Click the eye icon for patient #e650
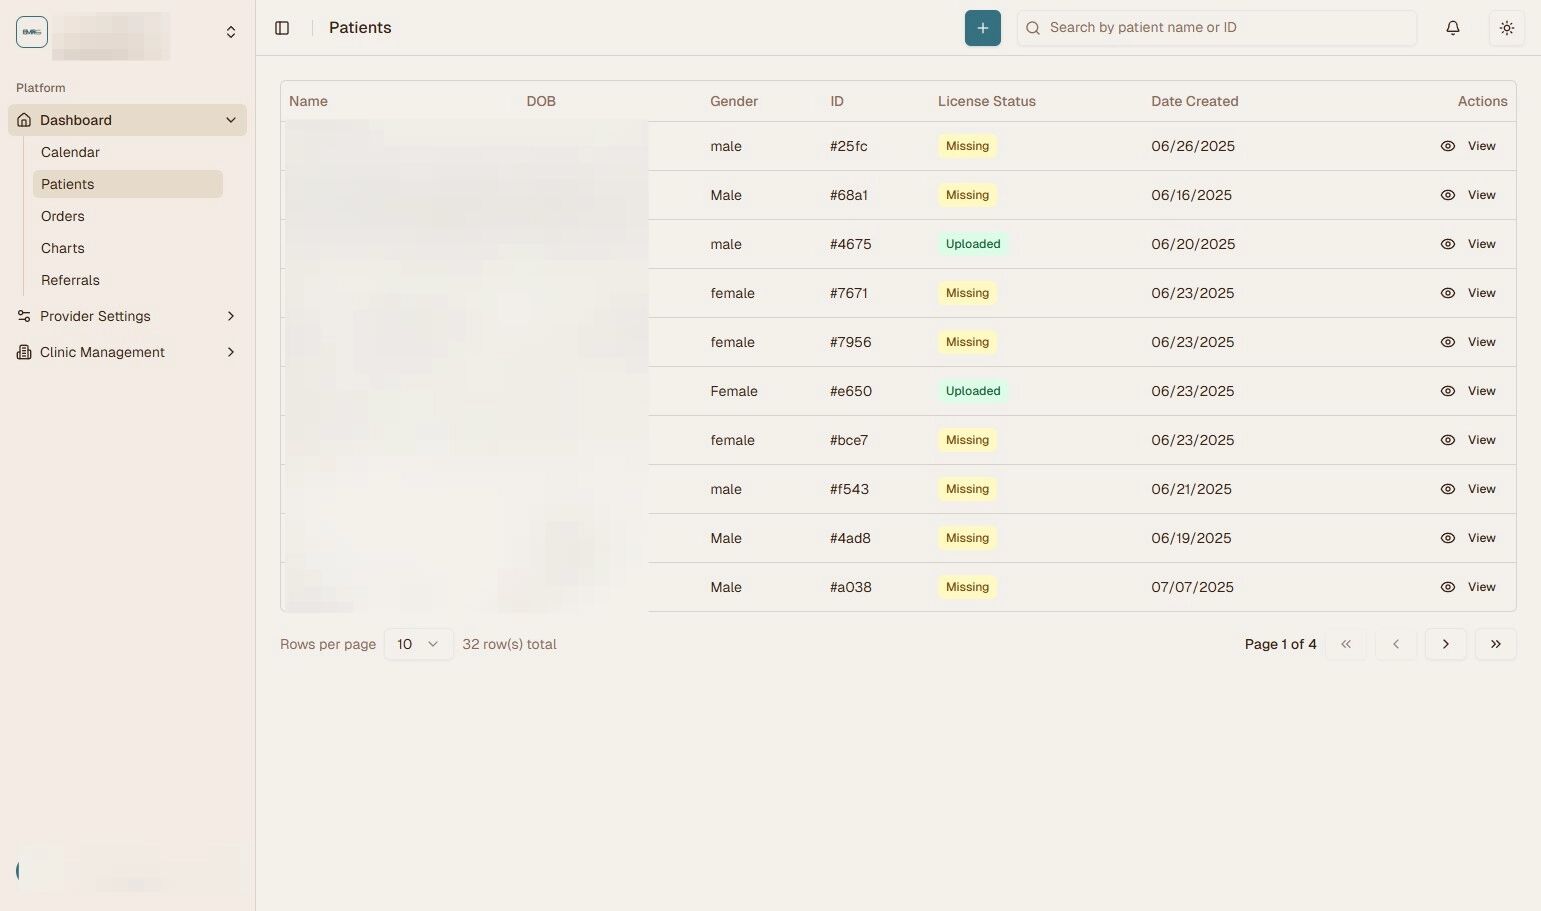 pyautogui.click(x=1447, y=391)
